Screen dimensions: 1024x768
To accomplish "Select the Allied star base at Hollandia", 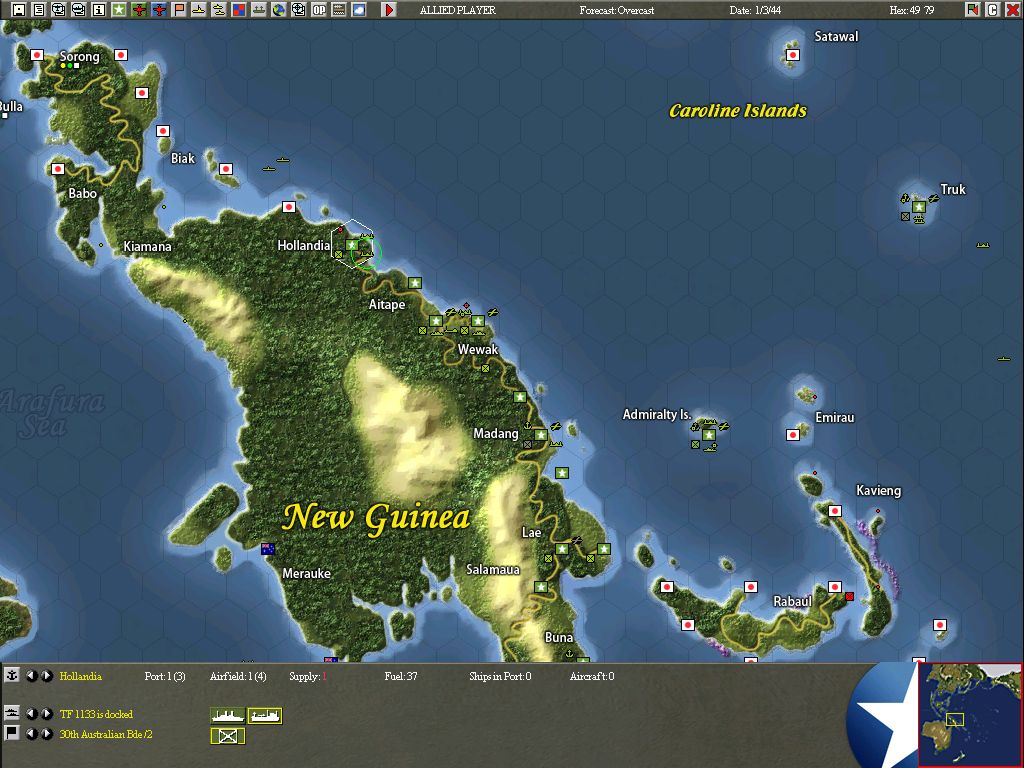I will (x=351, y=245).
